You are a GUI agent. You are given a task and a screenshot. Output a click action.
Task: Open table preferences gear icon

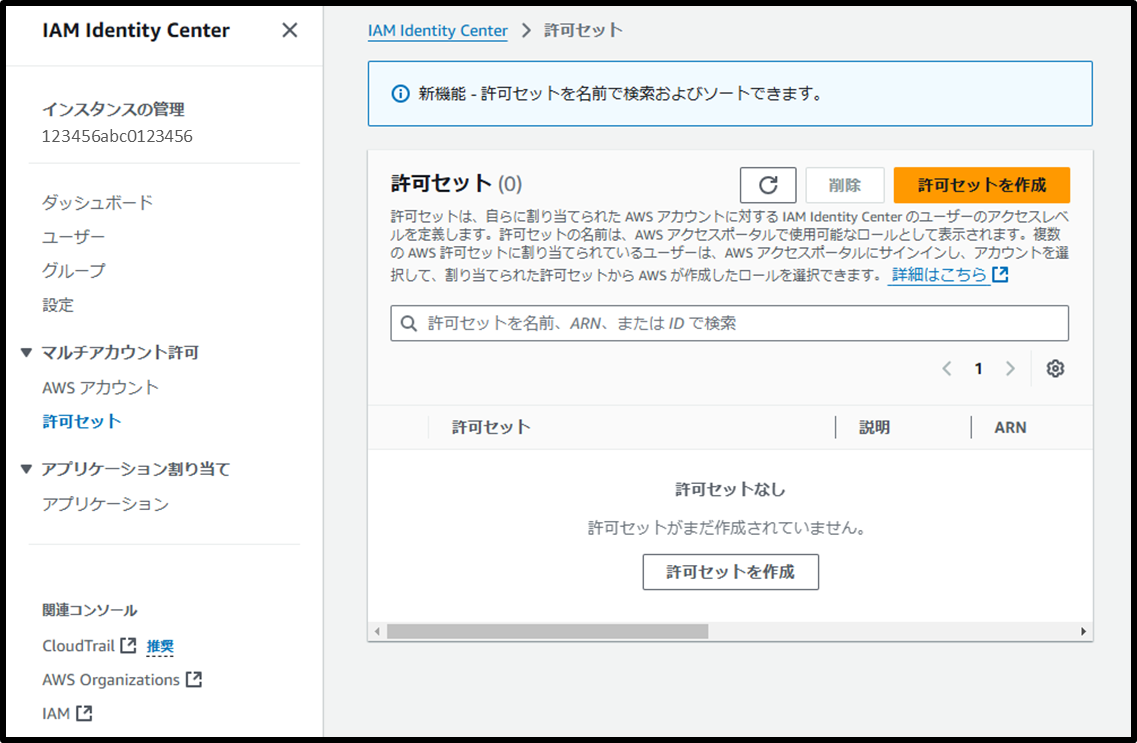coord(1055,368)
